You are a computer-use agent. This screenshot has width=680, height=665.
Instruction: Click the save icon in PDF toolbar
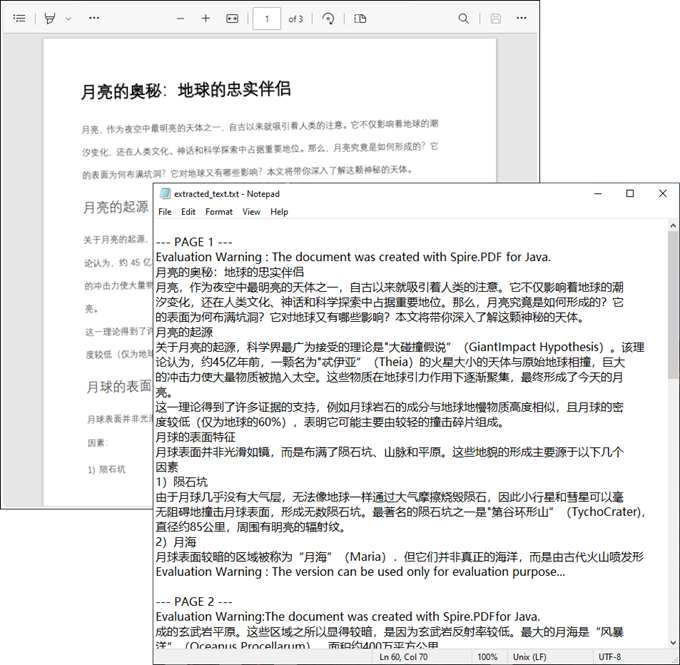tap(495, 18)
